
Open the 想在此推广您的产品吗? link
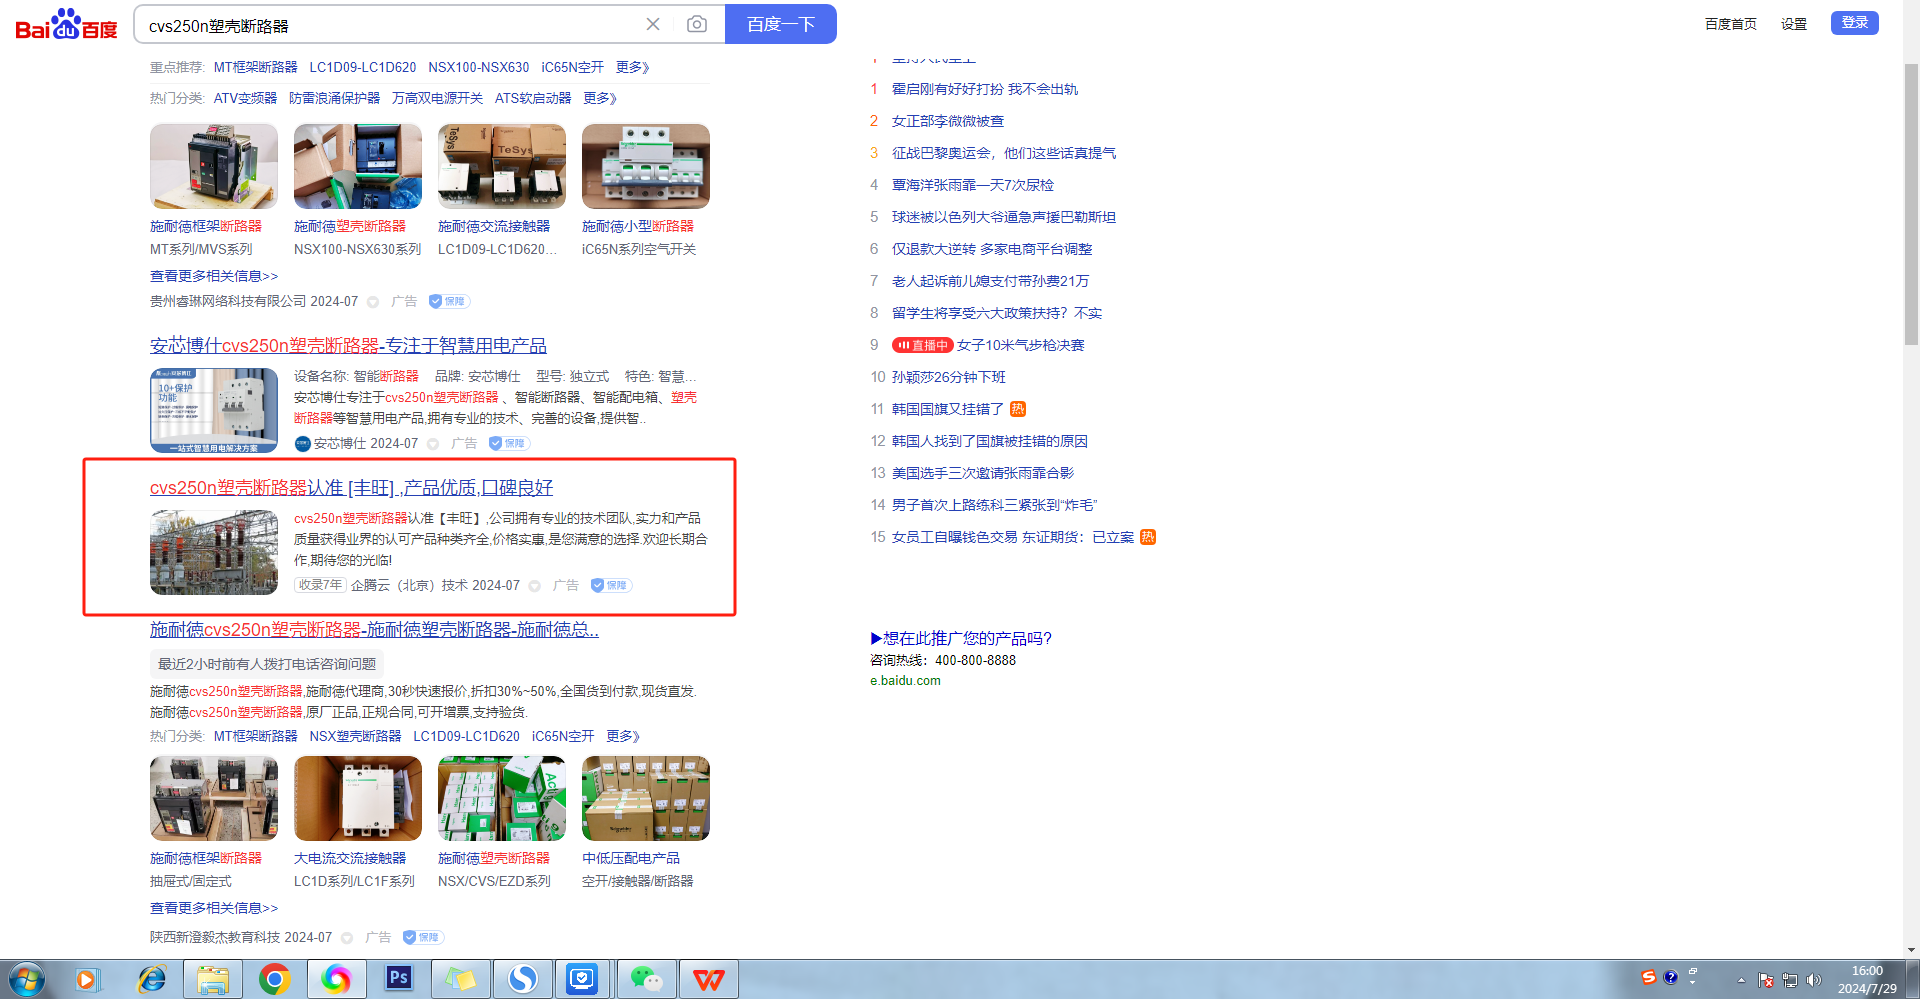pyautogui.click(x=961, y=638)
